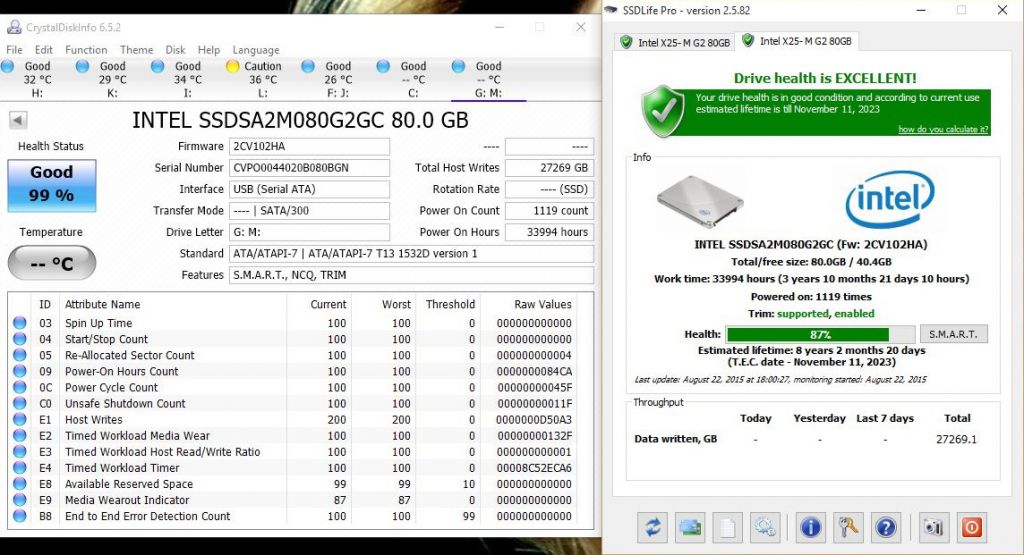Viewport: 1024px width, 555px height.
Task: Click the 87% health progress bar
Action: (820, 334)
